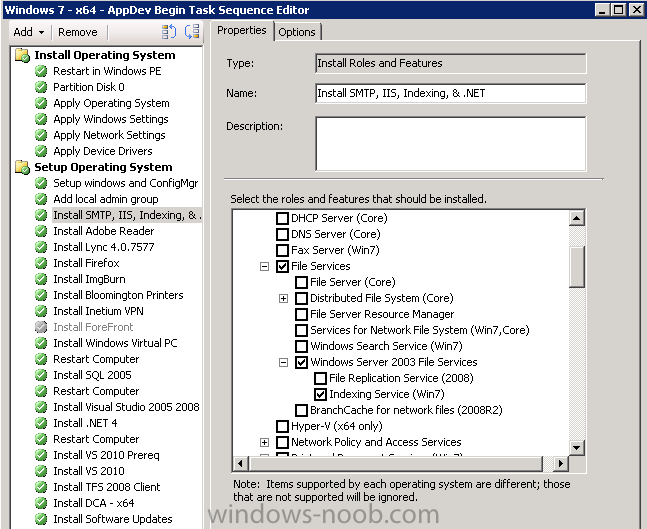Viewport: 647px width, 529px height.
Task: Click the horizontal scroll right arrow
Action: pyautogui.click(x=560, y=463)
